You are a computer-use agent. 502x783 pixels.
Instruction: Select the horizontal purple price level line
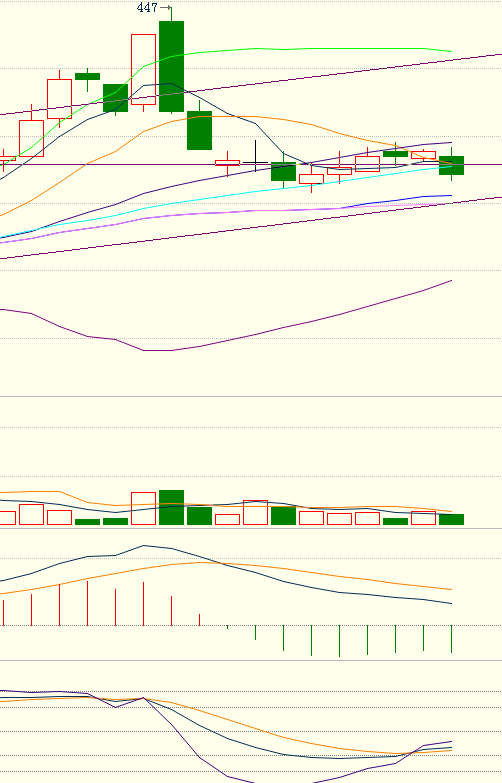click(251, 164)
